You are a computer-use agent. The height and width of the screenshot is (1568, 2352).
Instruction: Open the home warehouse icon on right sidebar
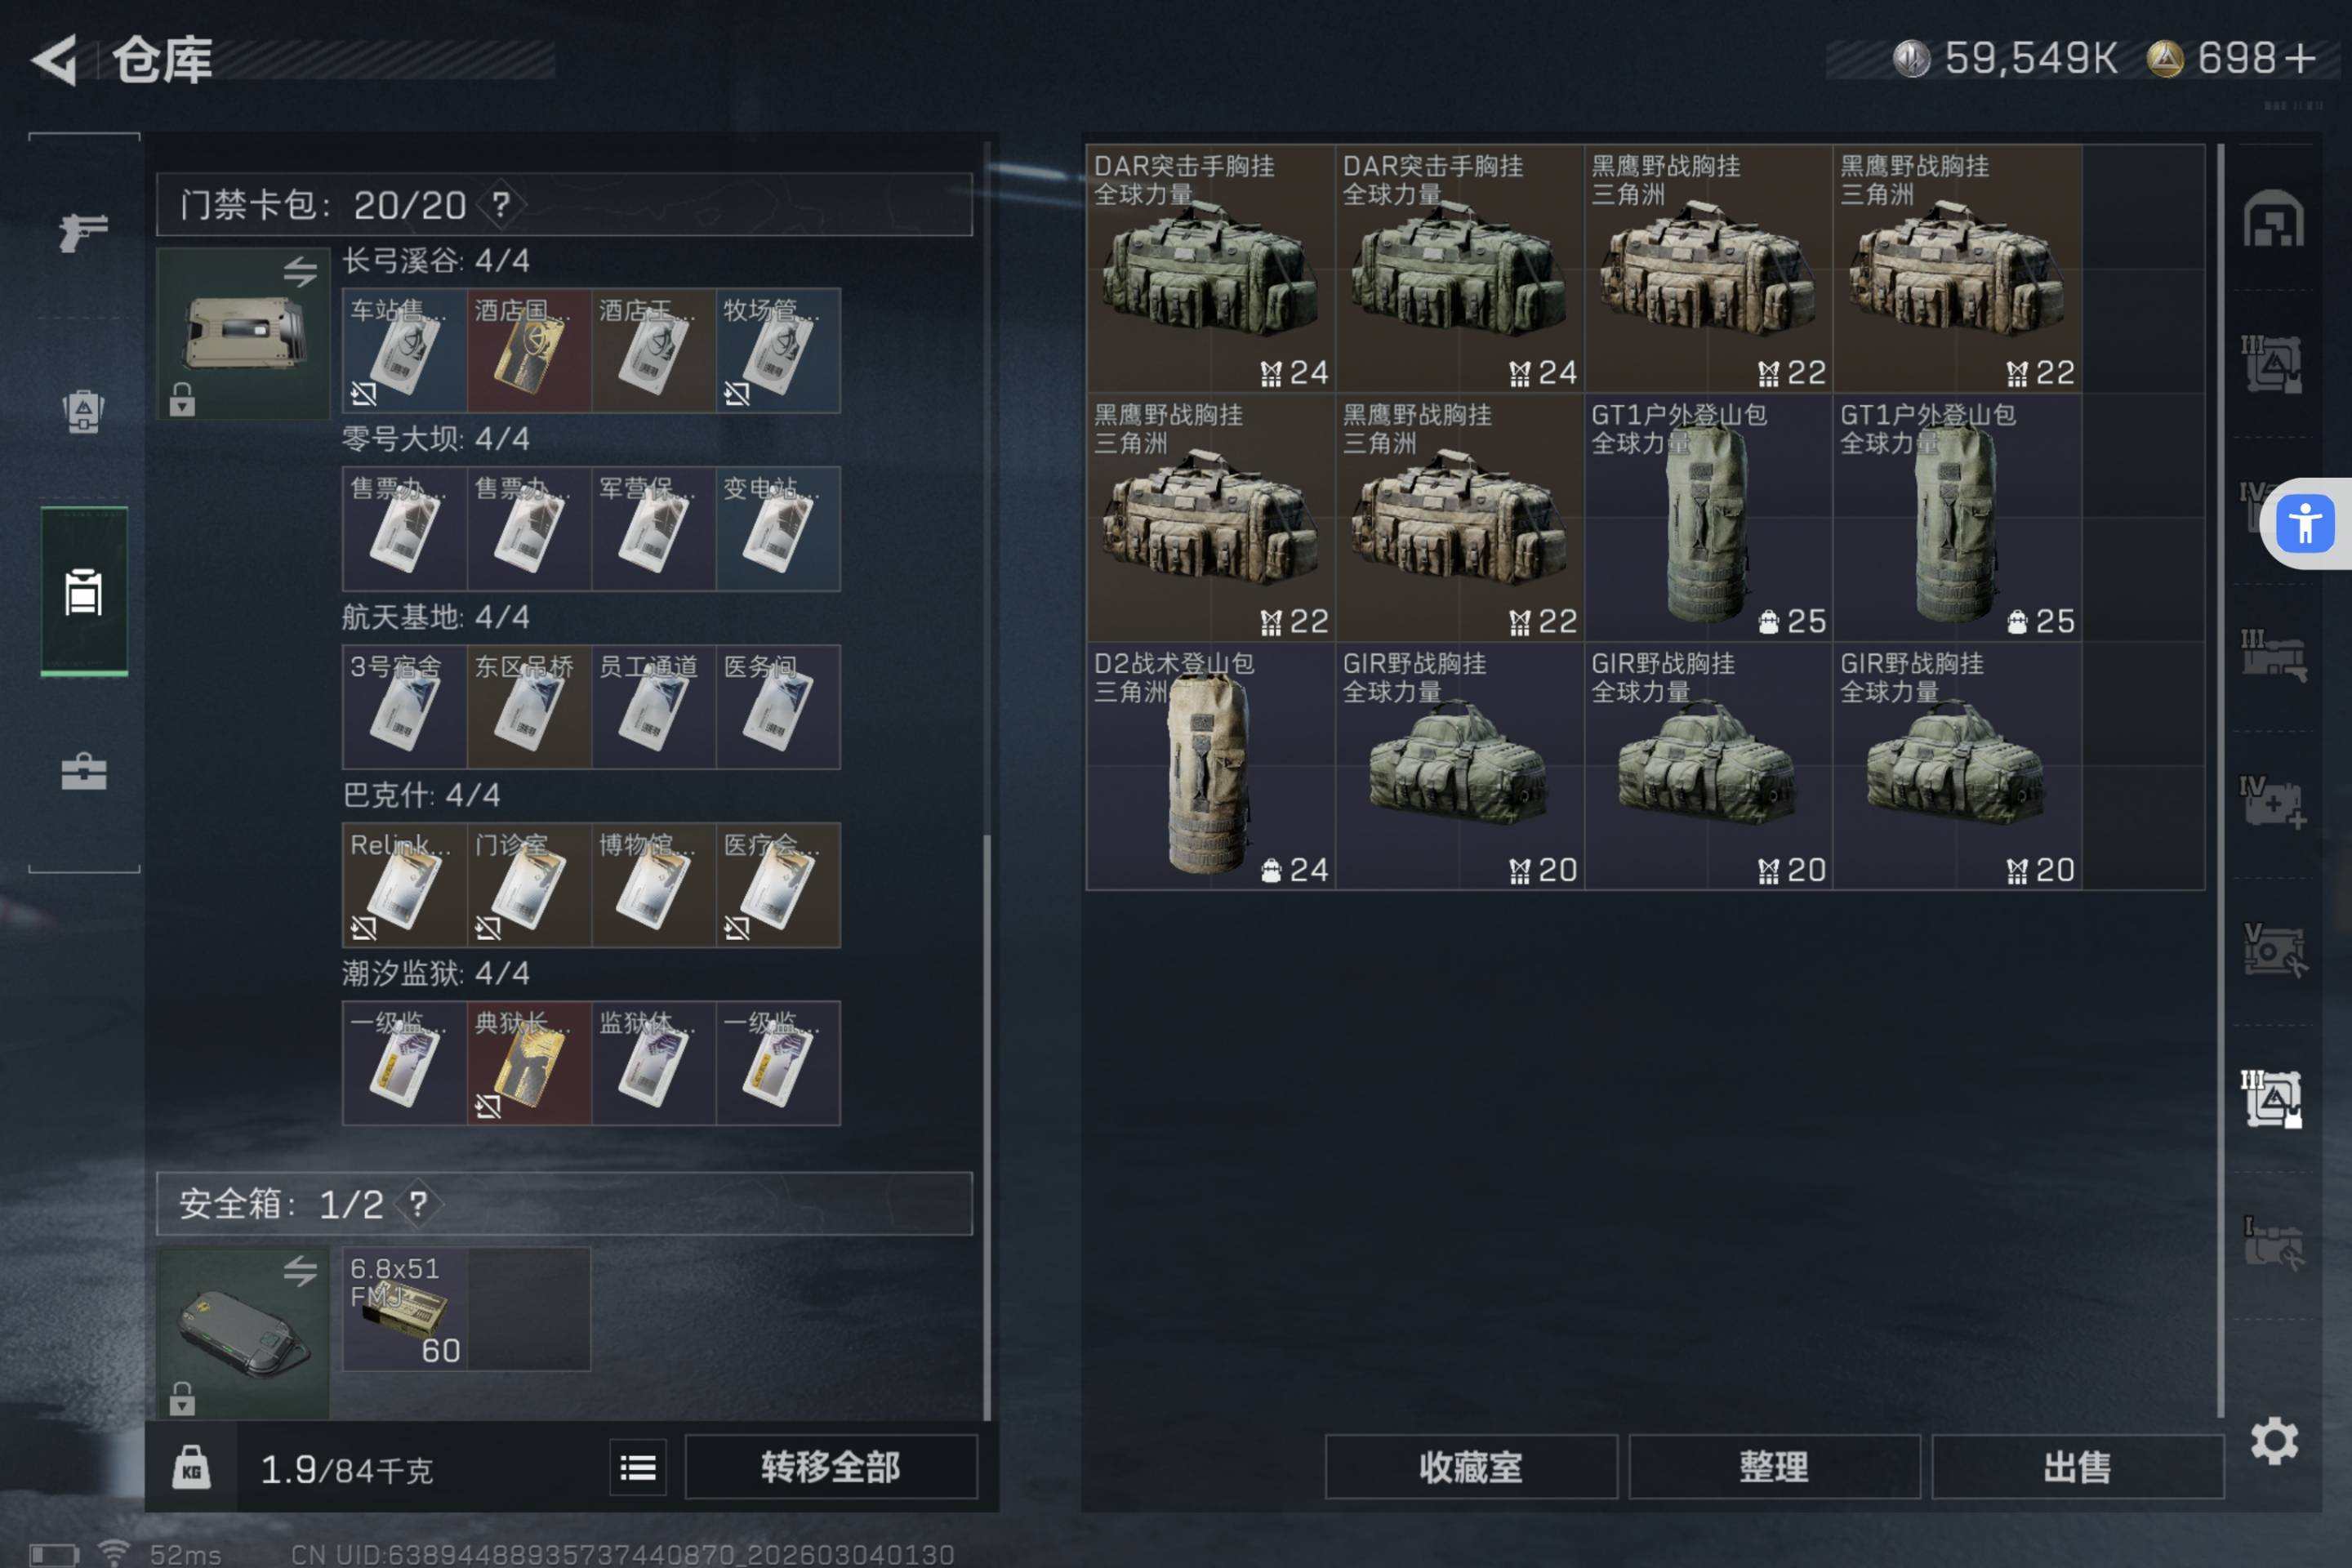(x=2272, y=218)
